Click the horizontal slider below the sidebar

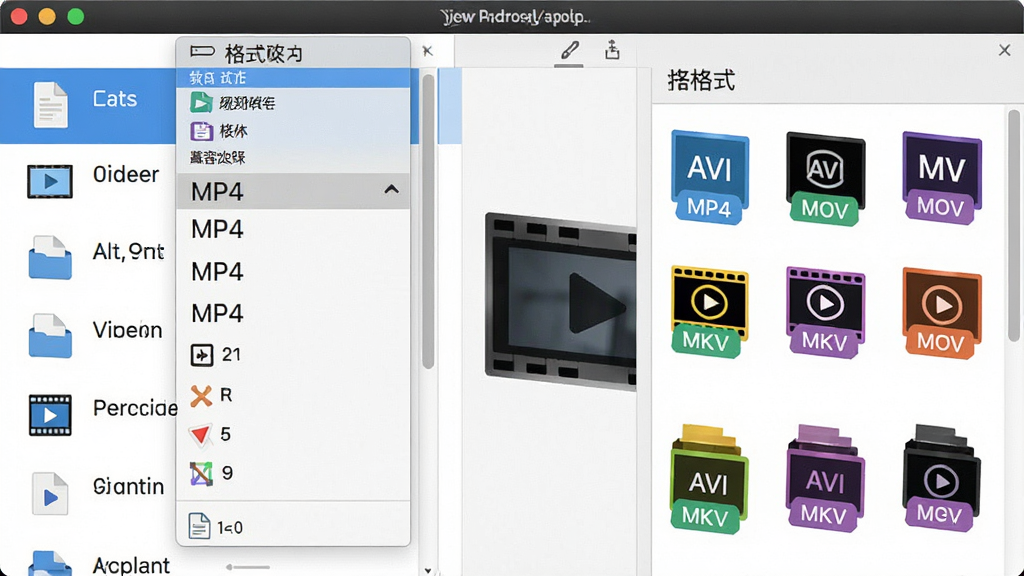[x=248, y=567]
